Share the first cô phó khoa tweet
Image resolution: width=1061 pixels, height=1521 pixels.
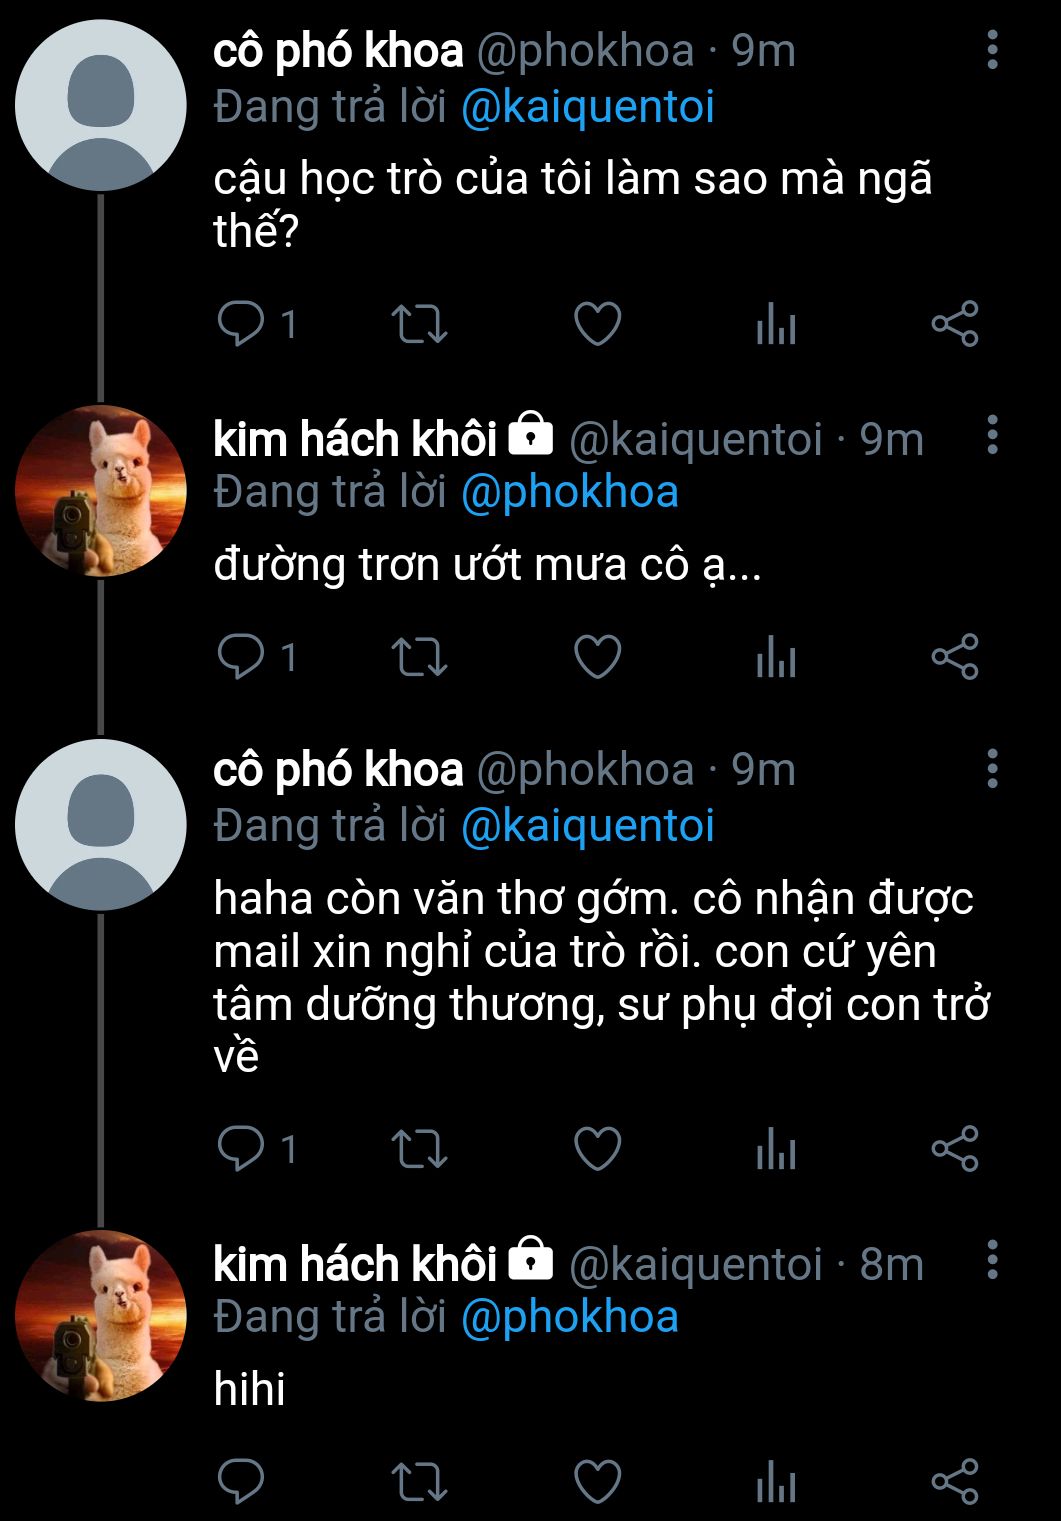955,324
